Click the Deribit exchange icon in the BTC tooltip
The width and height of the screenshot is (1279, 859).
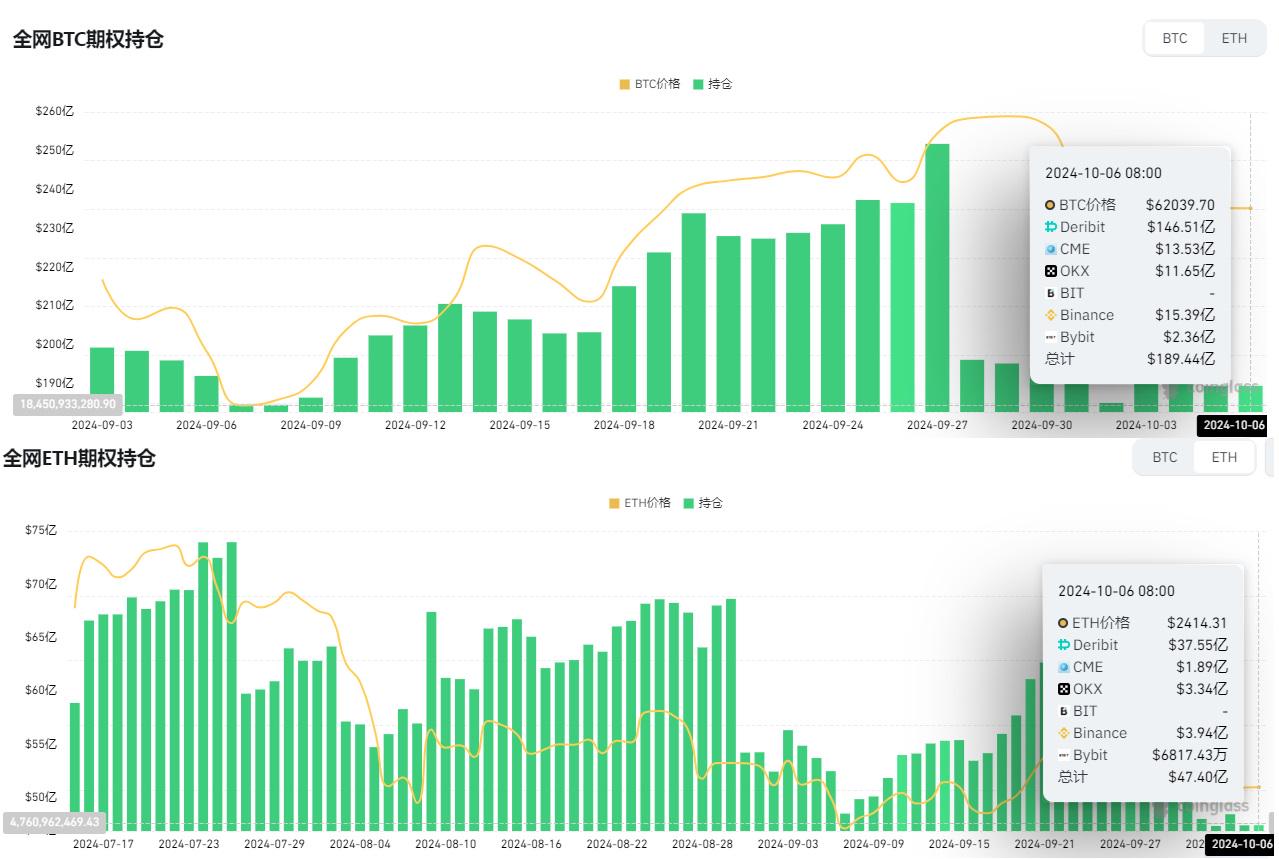1050,227
